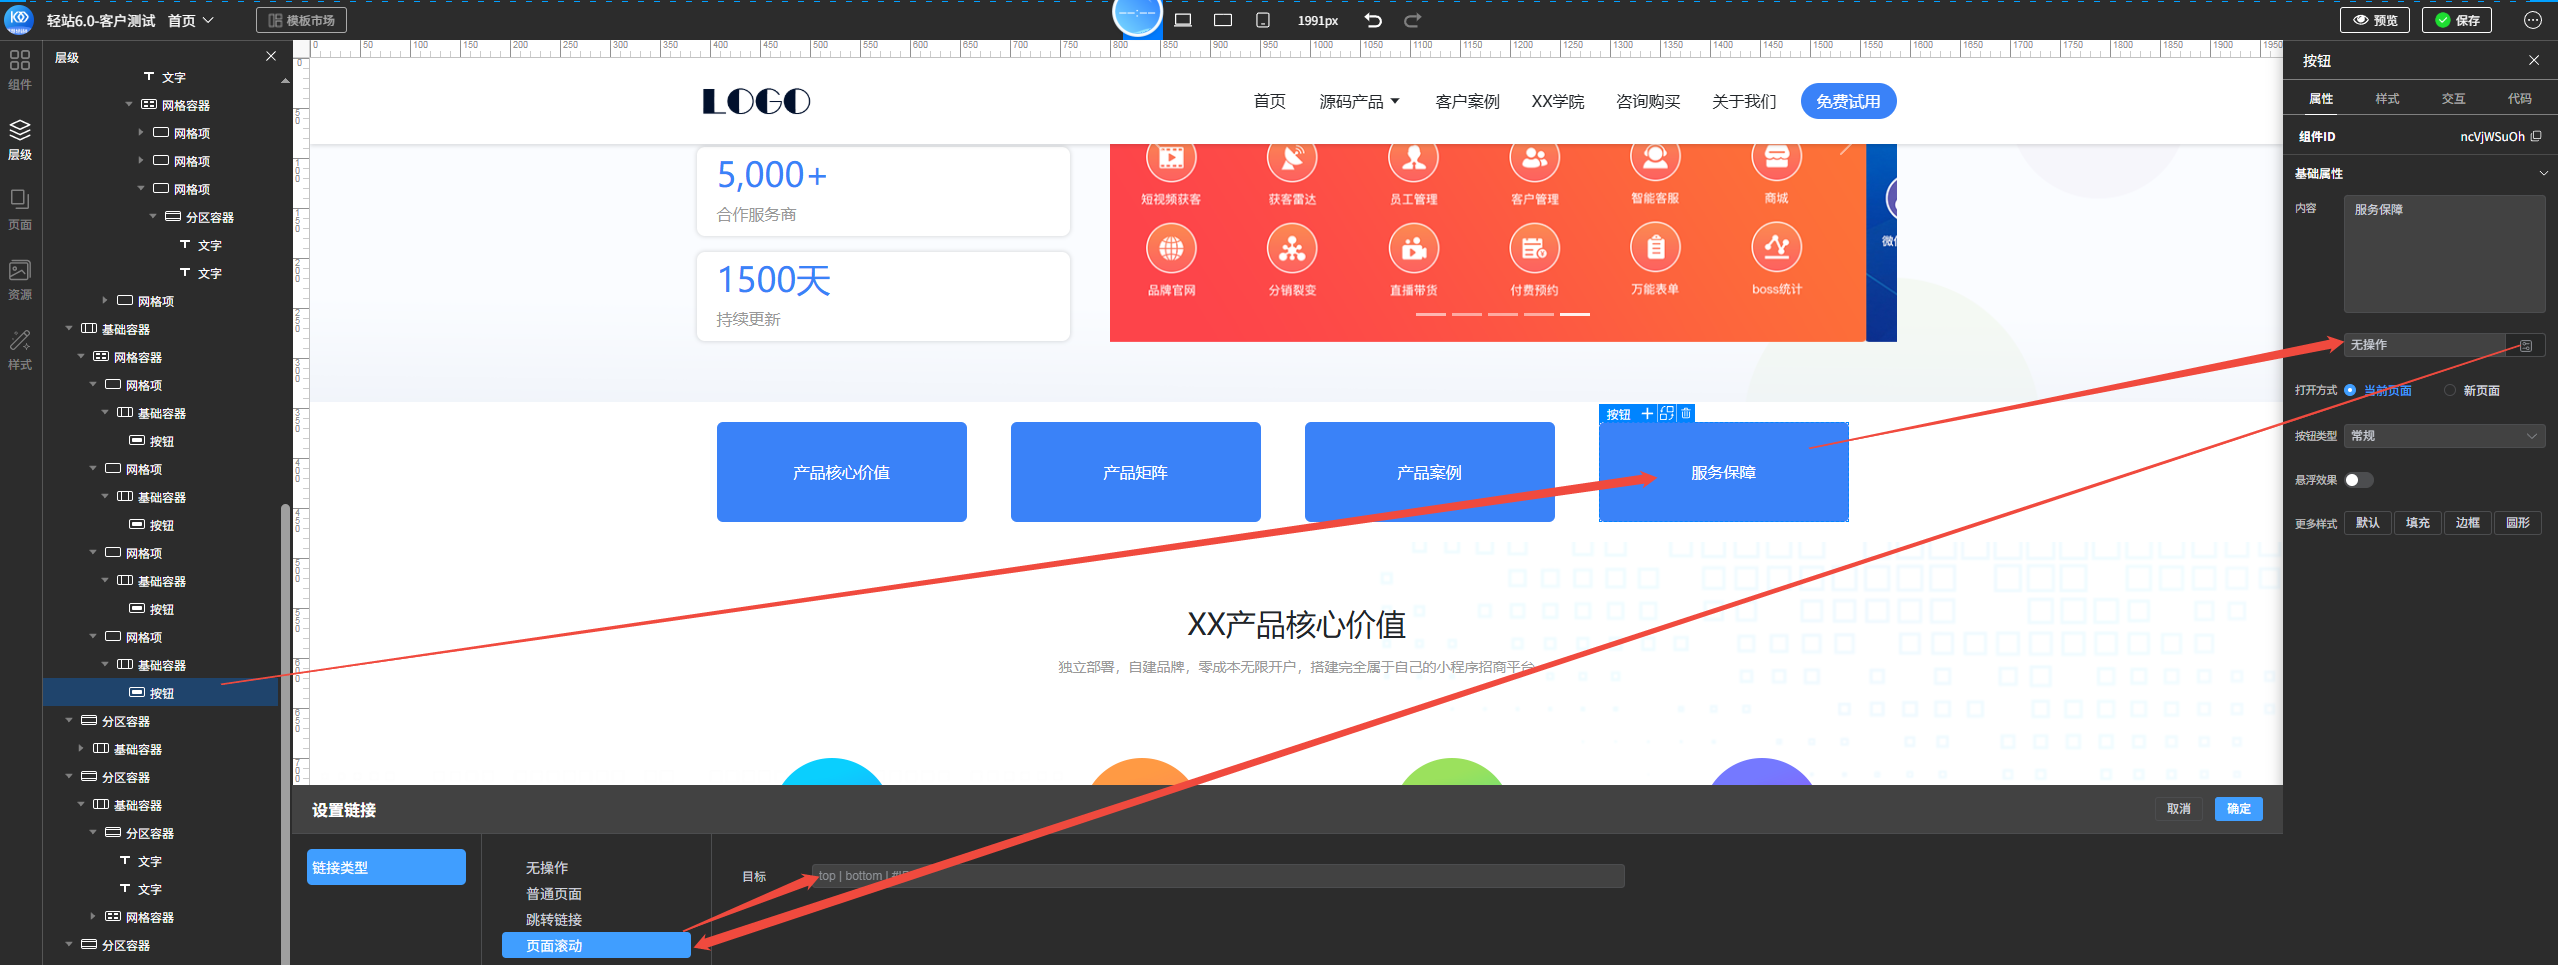Undo the last edit

click(x=1373, y=20)
